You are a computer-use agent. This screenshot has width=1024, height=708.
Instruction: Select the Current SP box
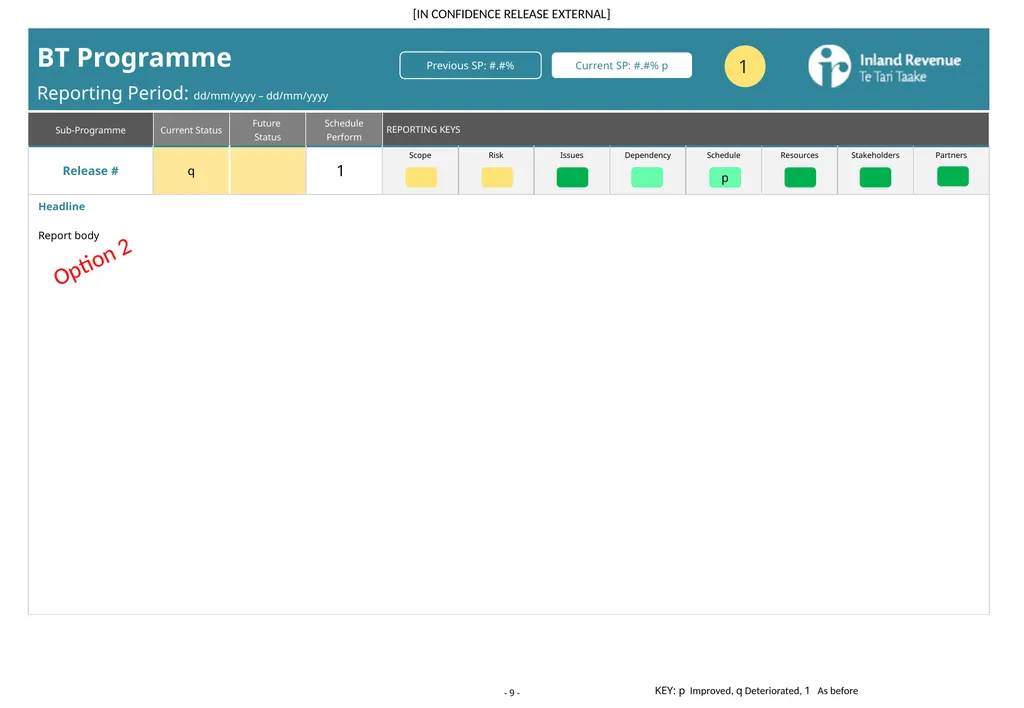pyautogui.click(x=622, y=65)
